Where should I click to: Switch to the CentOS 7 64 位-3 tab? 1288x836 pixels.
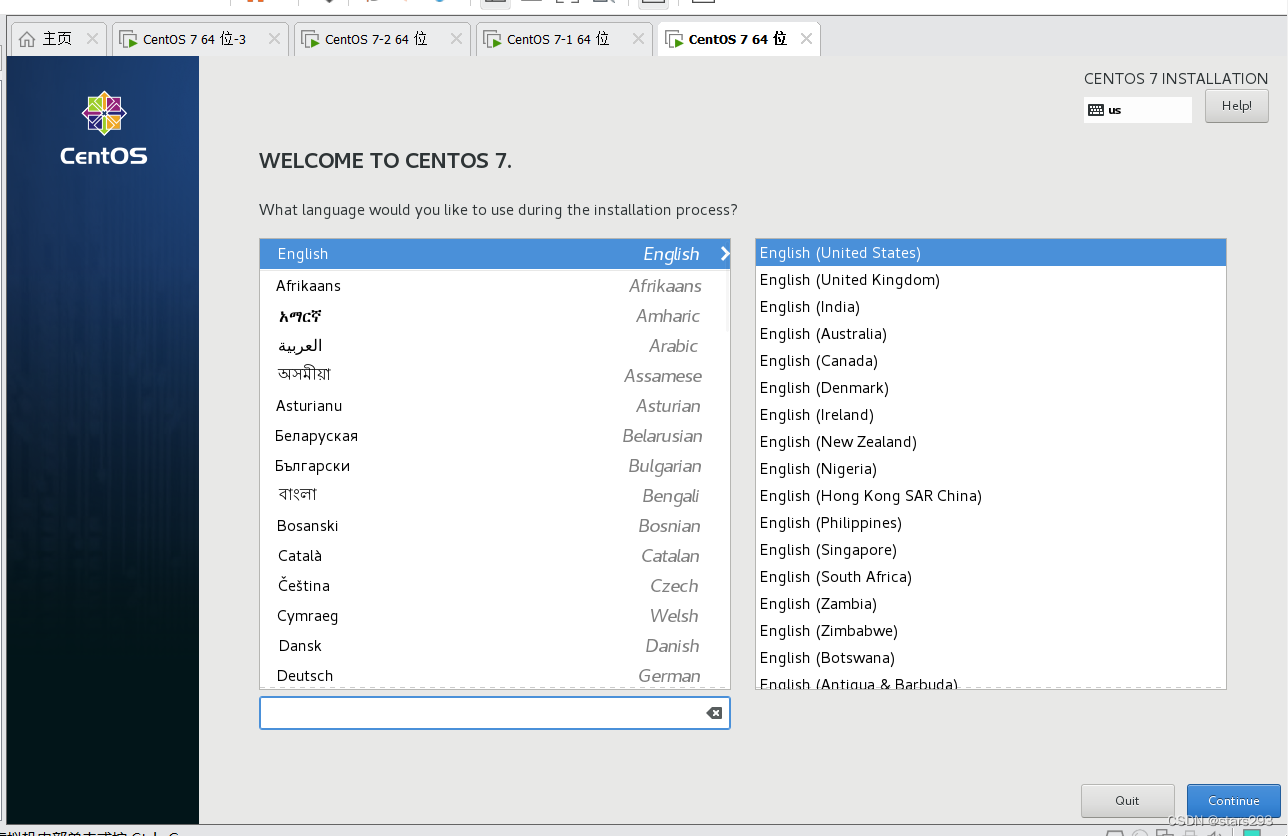(200, 39)
